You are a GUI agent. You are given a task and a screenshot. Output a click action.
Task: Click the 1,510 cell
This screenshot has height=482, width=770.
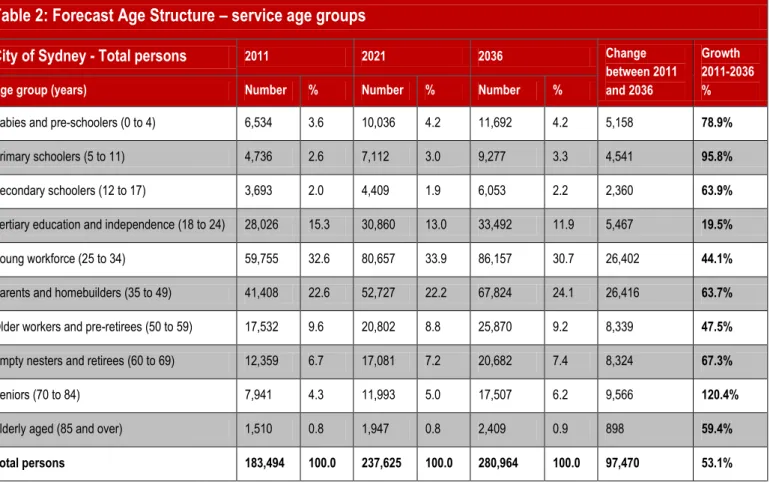258,429
